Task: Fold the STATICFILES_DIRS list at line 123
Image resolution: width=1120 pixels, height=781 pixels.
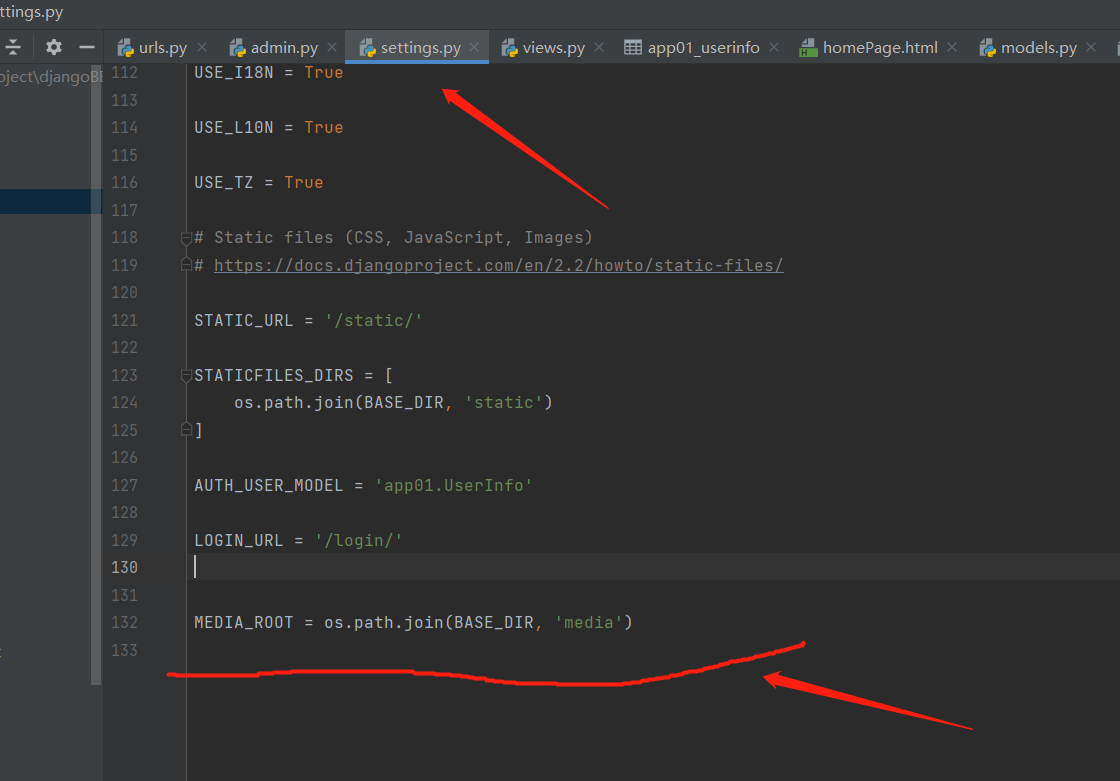Action: point(186,375)
